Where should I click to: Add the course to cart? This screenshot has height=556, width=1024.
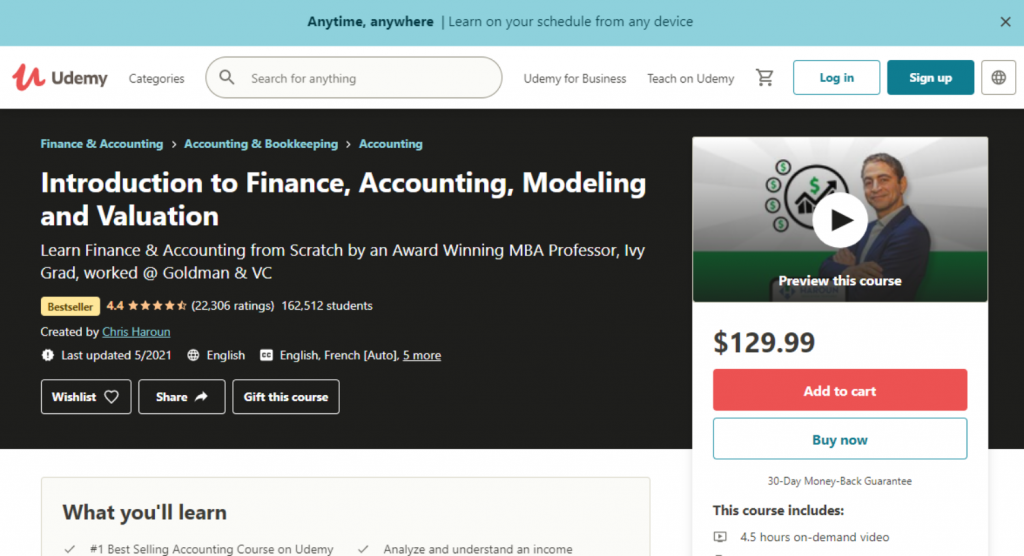tap(840, 390)
